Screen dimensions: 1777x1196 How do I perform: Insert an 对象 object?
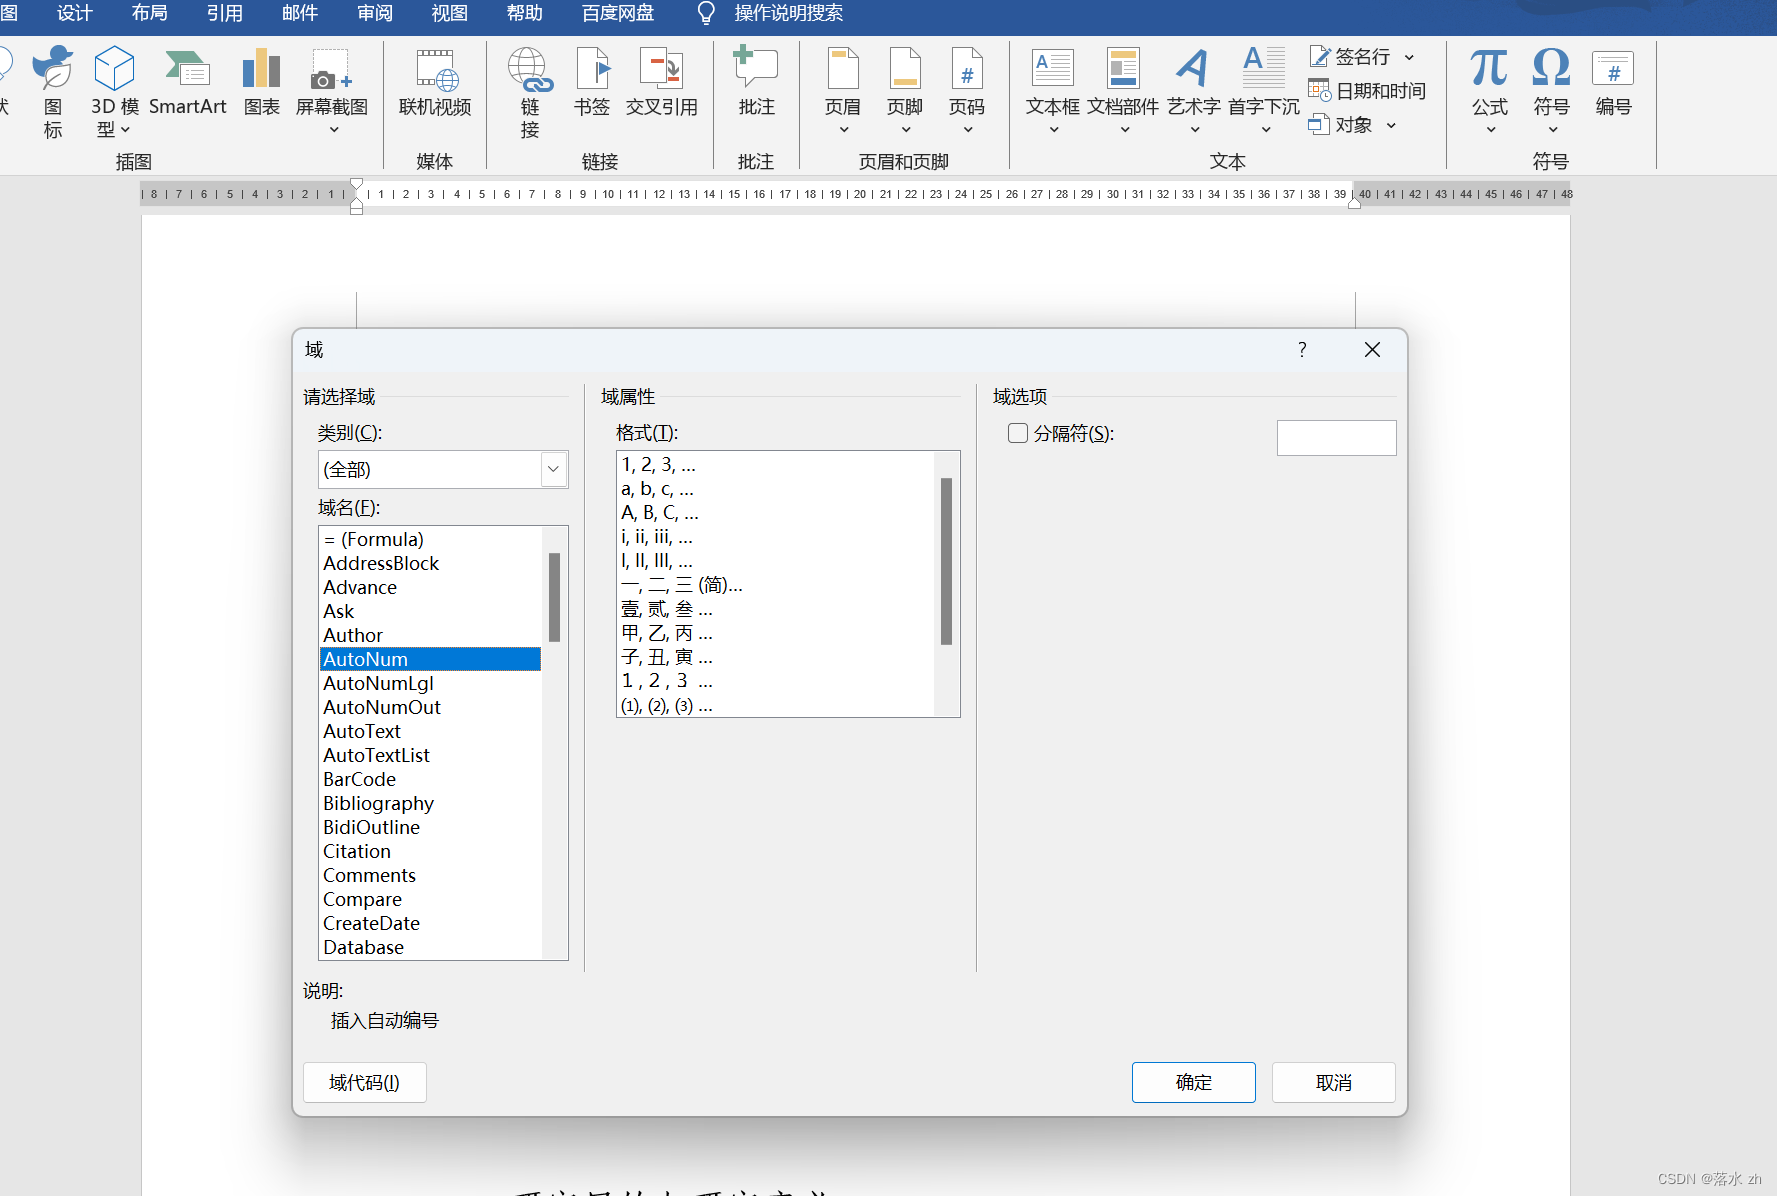coord(1341,125)
